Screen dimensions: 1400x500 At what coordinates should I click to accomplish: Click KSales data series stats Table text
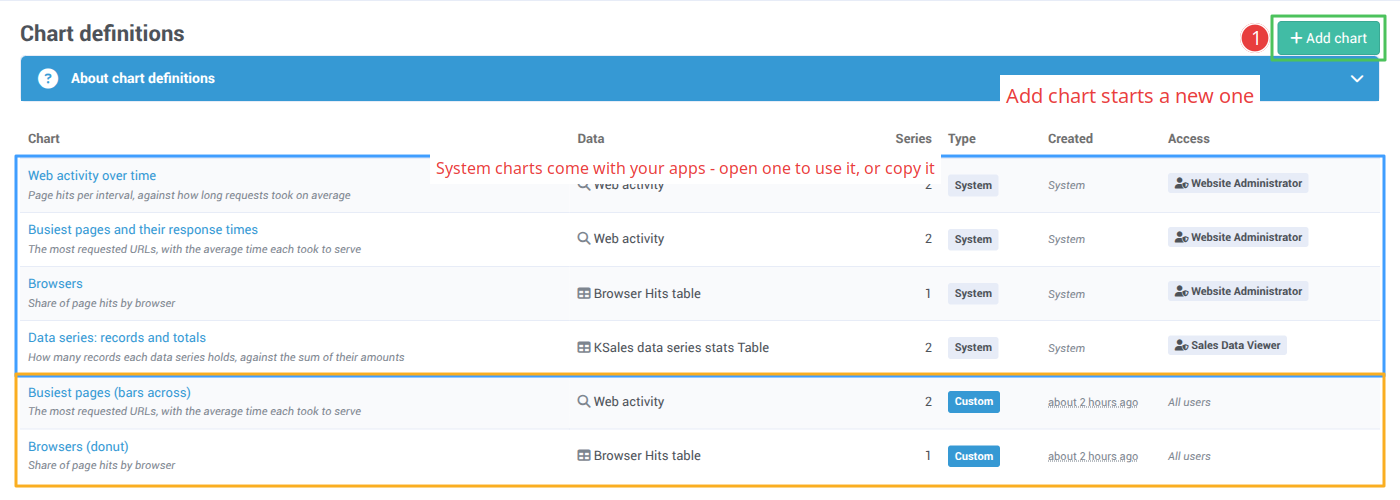[x=681, y=347]
